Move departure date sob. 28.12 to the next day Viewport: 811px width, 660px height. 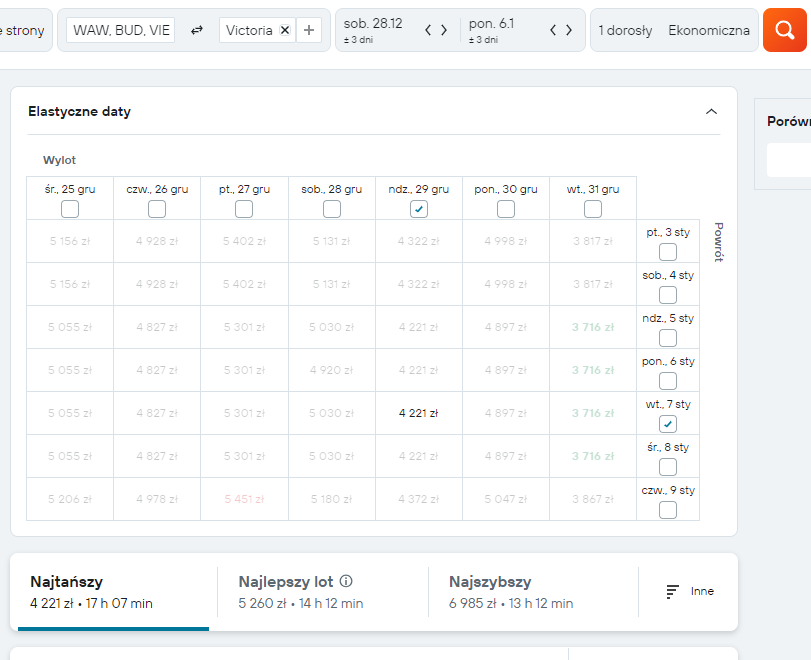(444, 31)
